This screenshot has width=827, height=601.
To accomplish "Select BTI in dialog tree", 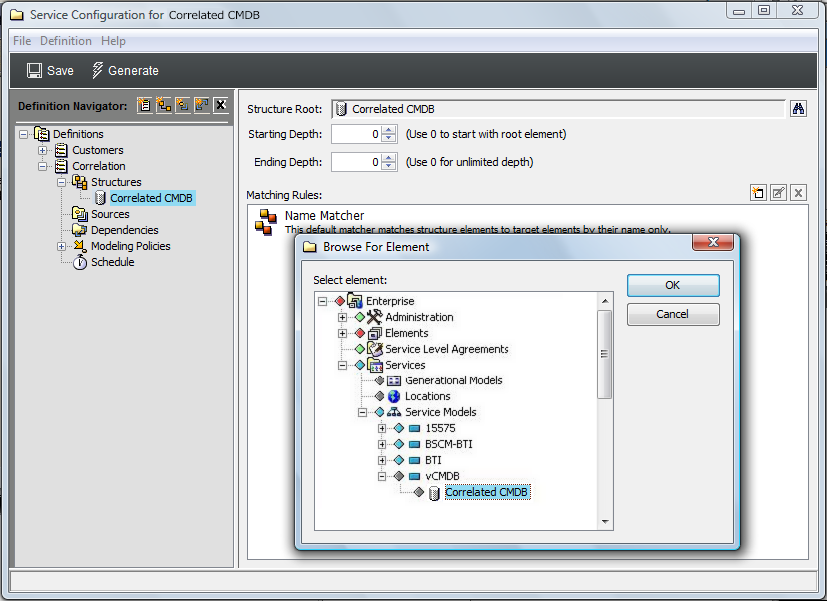I will [x=434, y=460].
